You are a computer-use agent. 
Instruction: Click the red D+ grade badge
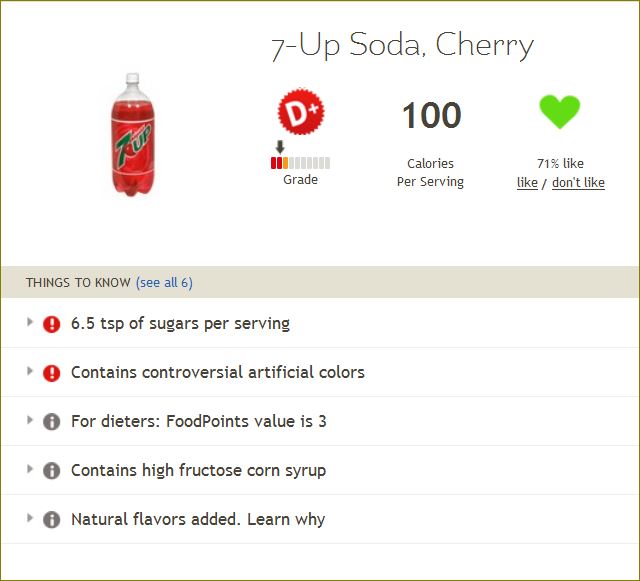pyautogui.click(x=301, y=111)
